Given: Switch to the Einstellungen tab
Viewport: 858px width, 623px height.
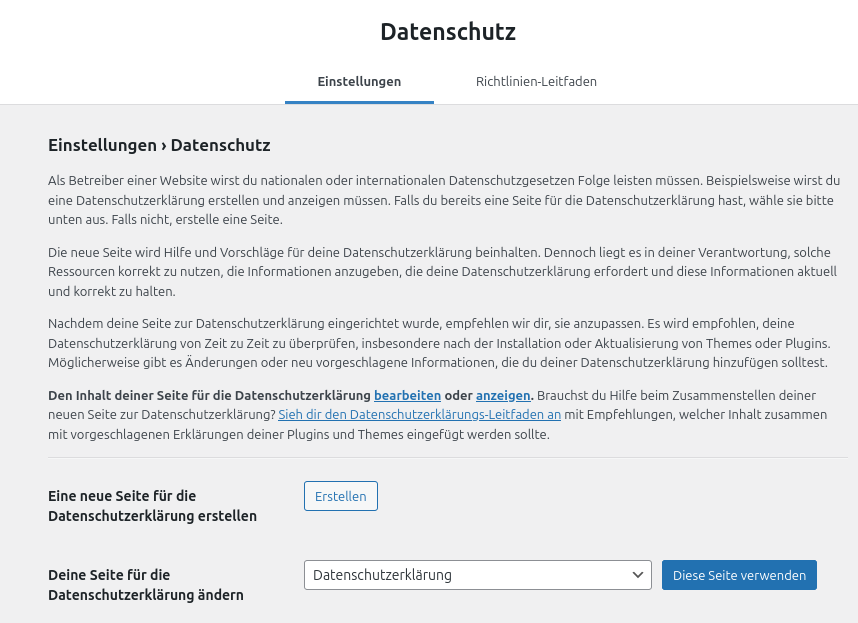Looking at the screenshot, I should tap(359, 82).
